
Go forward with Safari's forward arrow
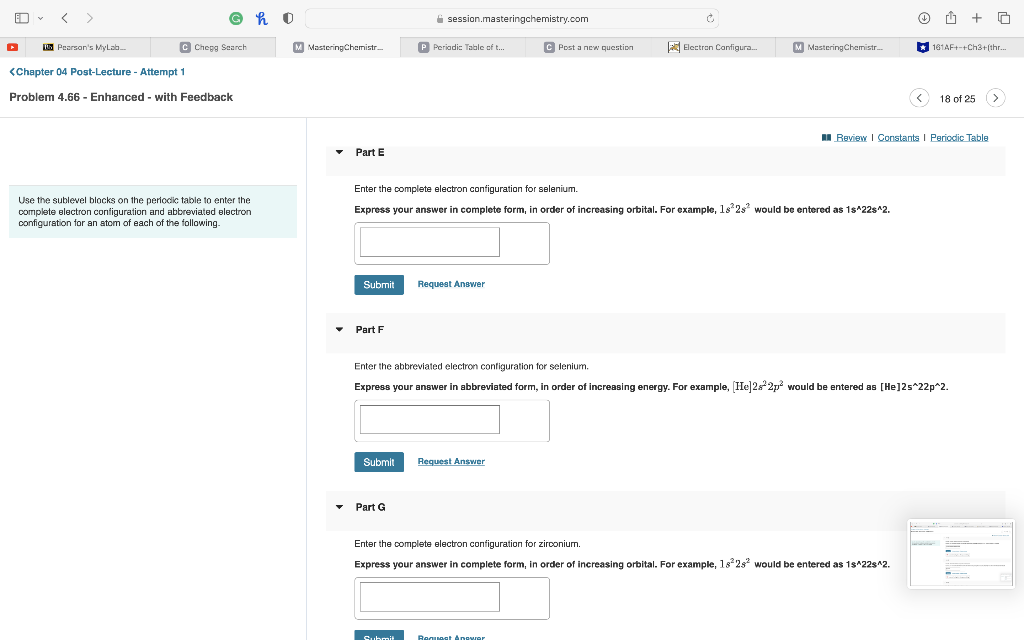coord(89,18)
